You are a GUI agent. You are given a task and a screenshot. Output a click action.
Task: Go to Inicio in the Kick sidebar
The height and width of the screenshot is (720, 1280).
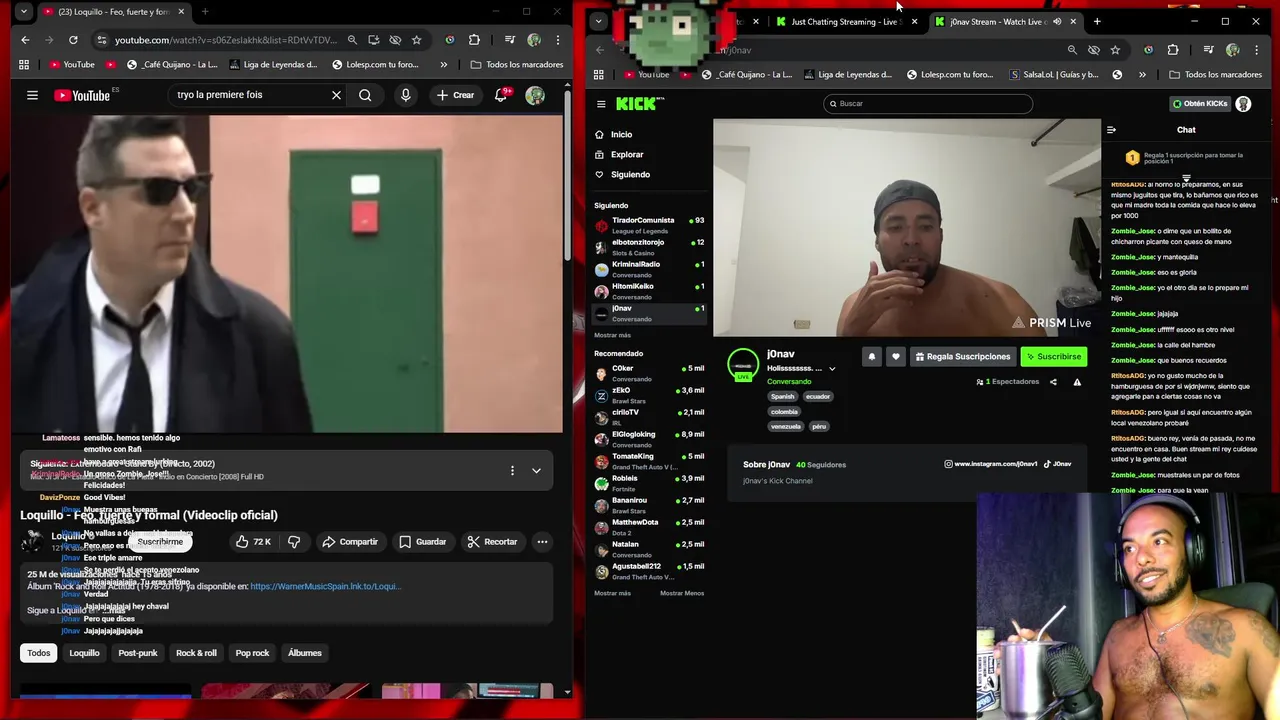click(621, 134)
